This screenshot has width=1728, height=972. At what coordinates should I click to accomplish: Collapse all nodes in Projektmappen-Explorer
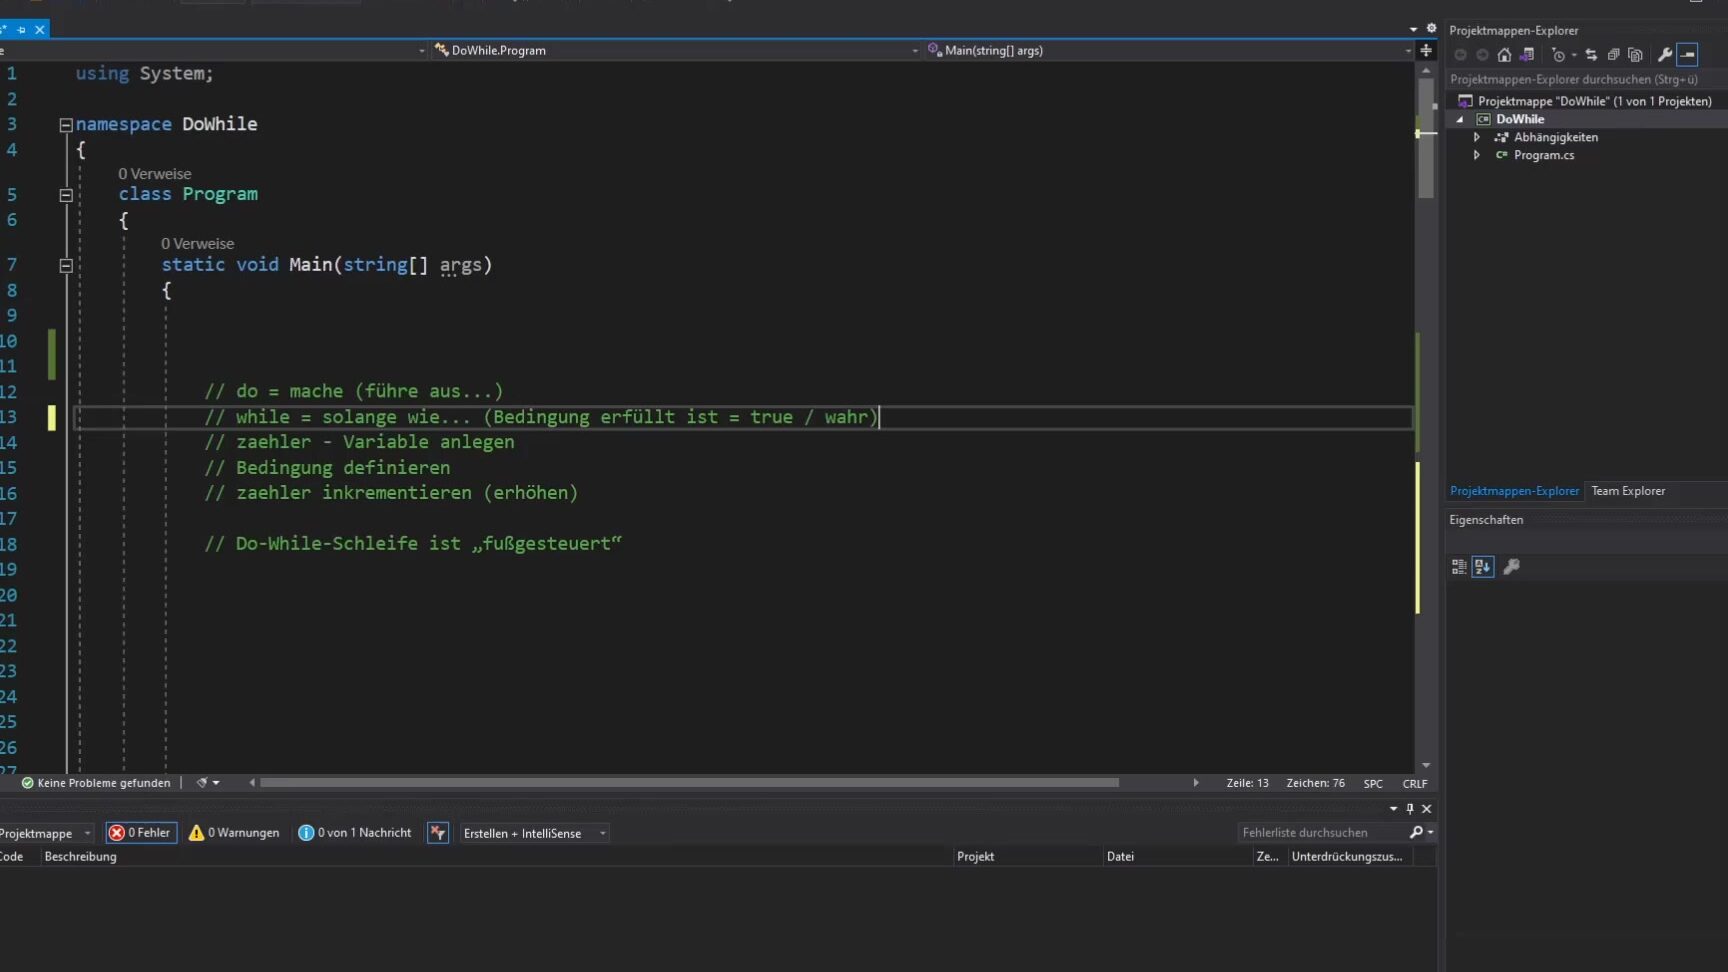[x=1613, y=55]
